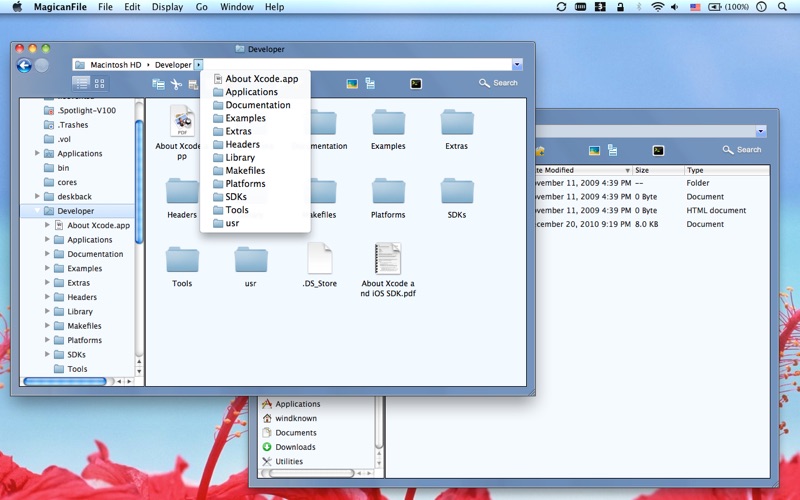This screenshot has width=800, height=500.
Task: Choose Documentation from the path popup menu
Action: pyautogui.click(x=258, y=105)
